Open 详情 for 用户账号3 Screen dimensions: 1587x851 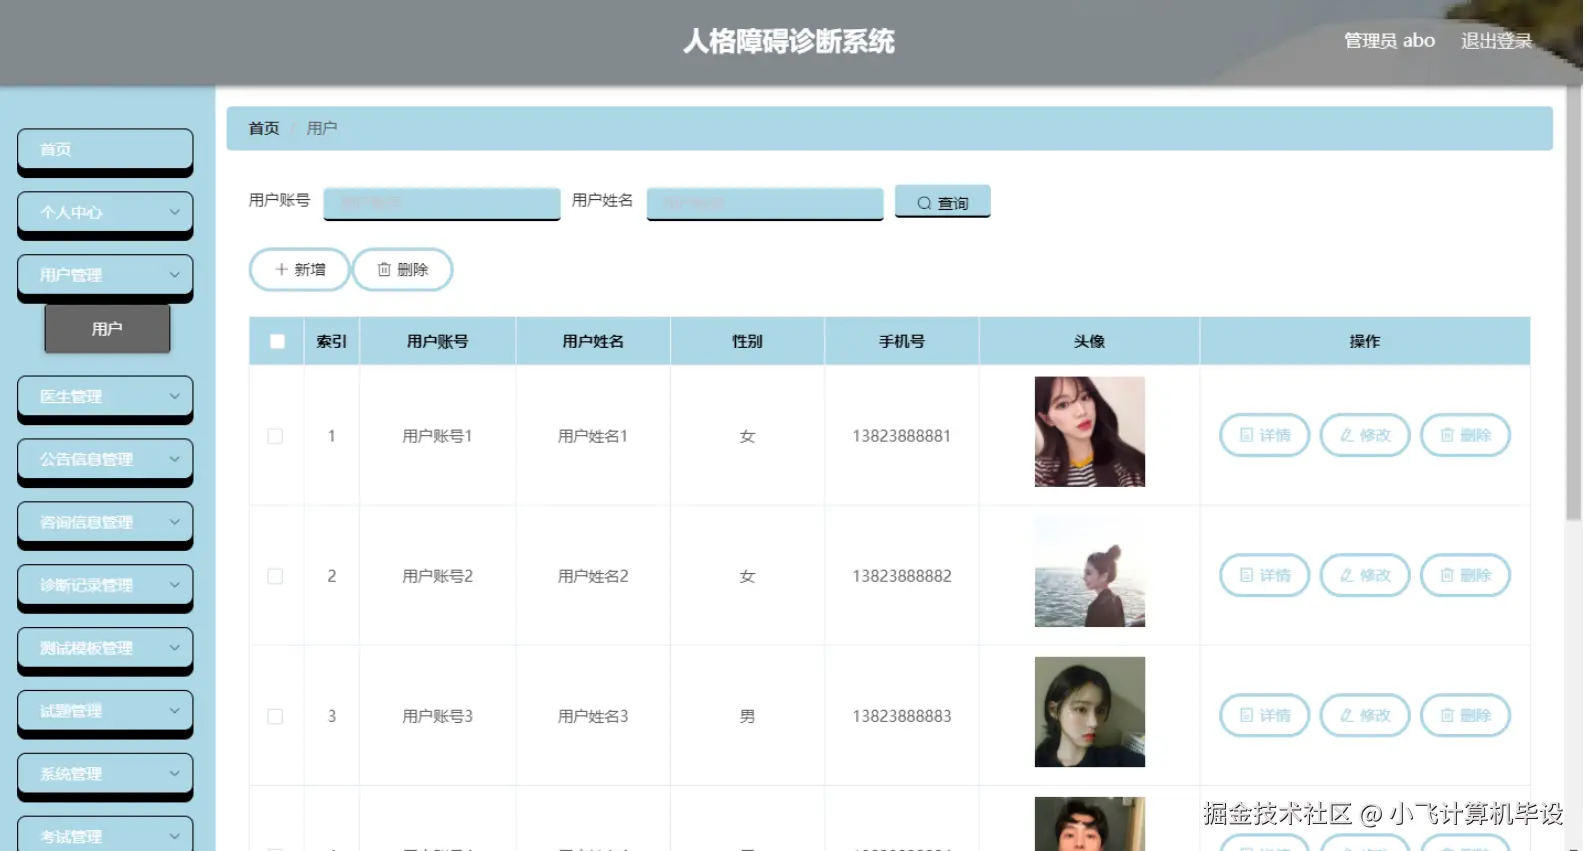[x=1264, y=715]
